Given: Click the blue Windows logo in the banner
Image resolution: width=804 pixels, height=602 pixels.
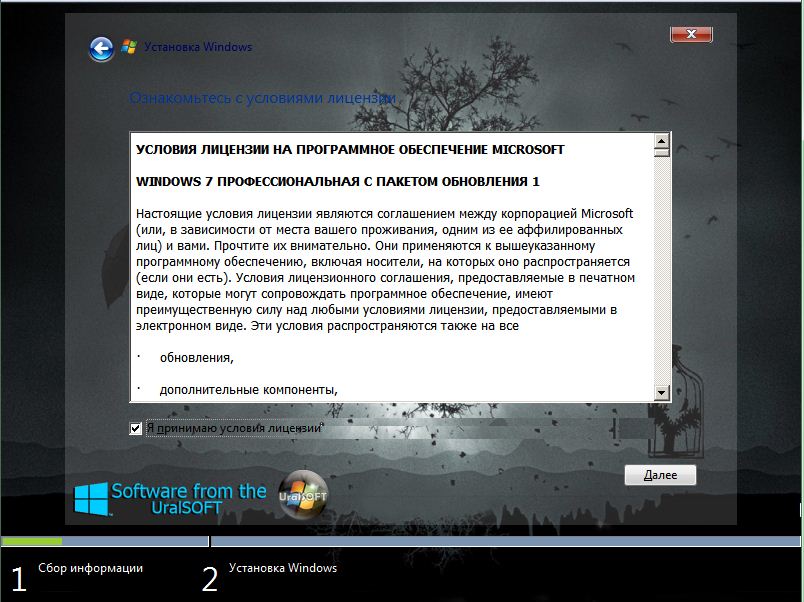Looking at the screenshot, I should tap(91, 499).
